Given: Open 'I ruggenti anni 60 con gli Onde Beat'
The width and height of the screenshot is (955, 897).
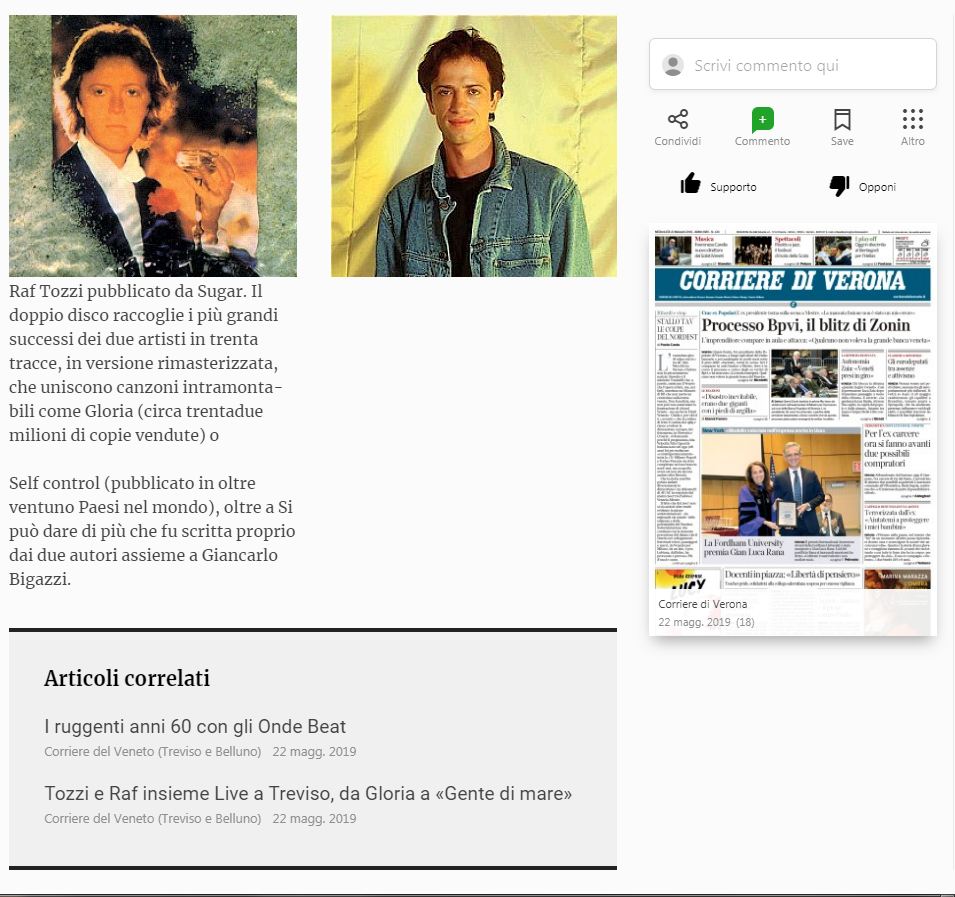Looking at the screenshot, I should 195,726.
